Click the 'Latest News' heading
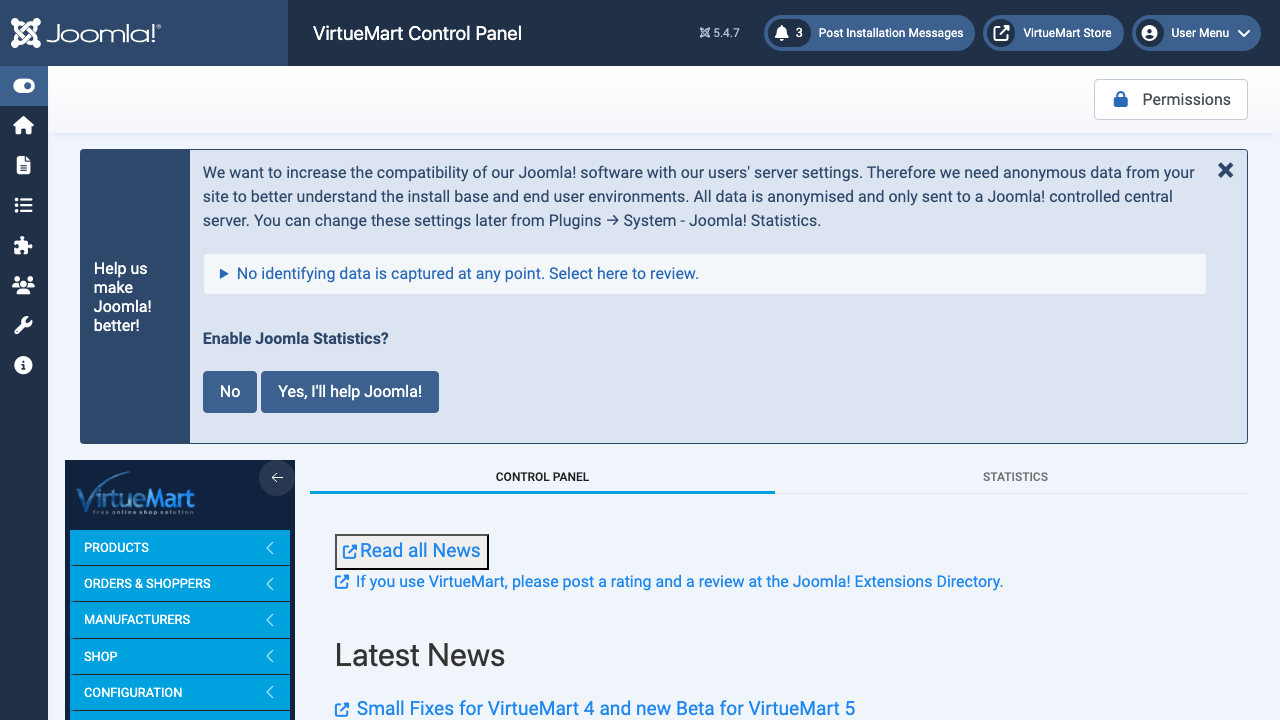Image resolution: width=1280 pixels, height=720 pixels. [x=420, y=655]
